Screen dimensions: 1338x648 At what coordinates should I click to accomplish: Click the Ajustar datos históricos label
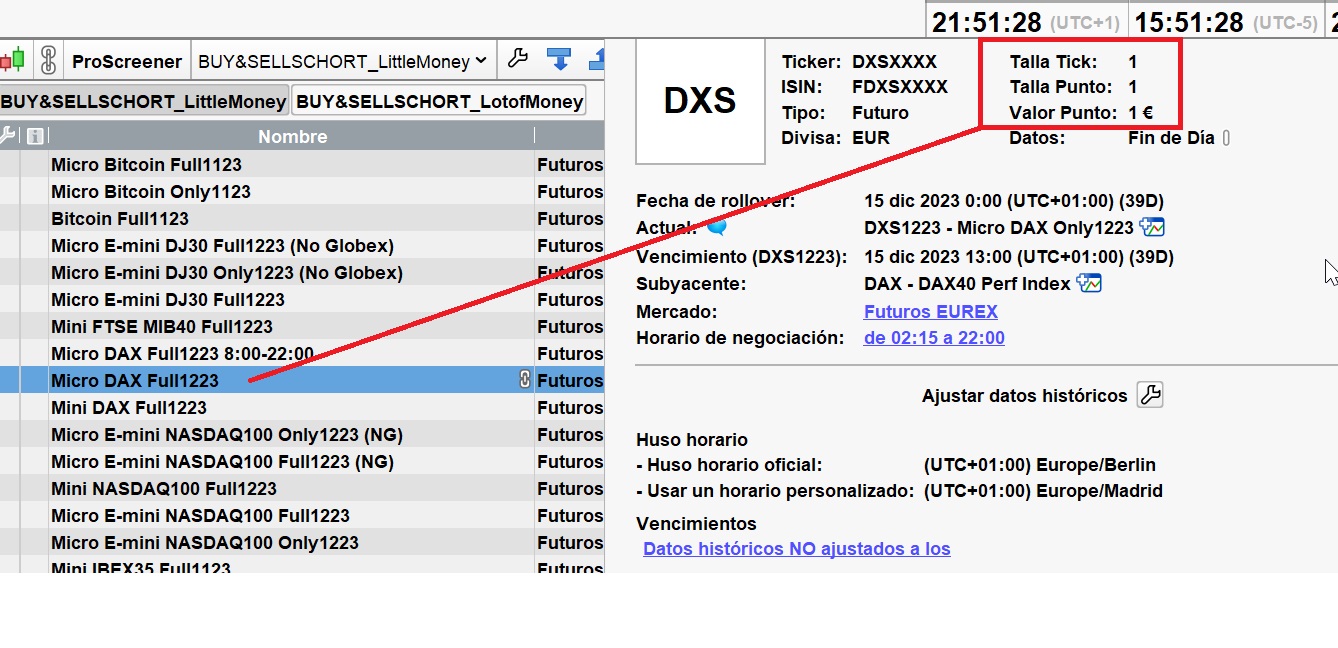click(1024, 395)
